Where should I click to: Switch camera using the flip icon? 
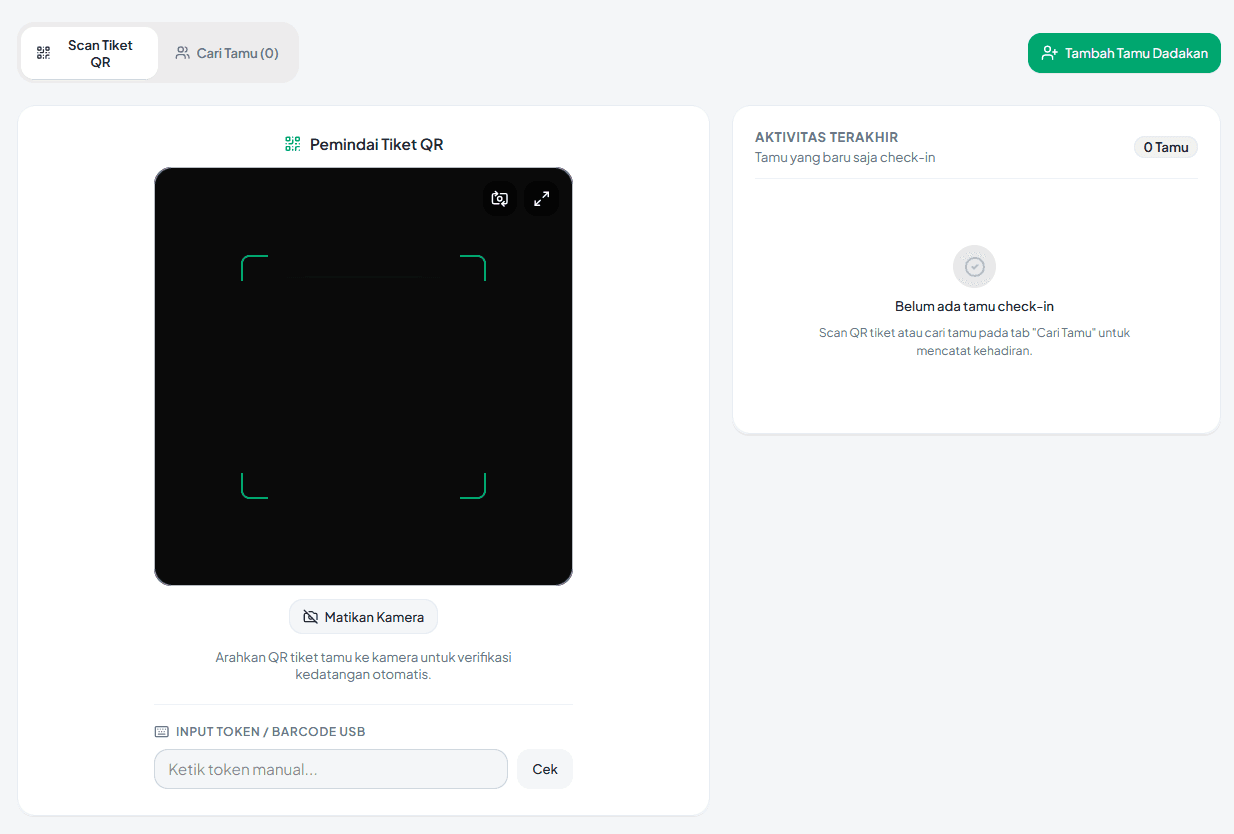tap(500, 198)
